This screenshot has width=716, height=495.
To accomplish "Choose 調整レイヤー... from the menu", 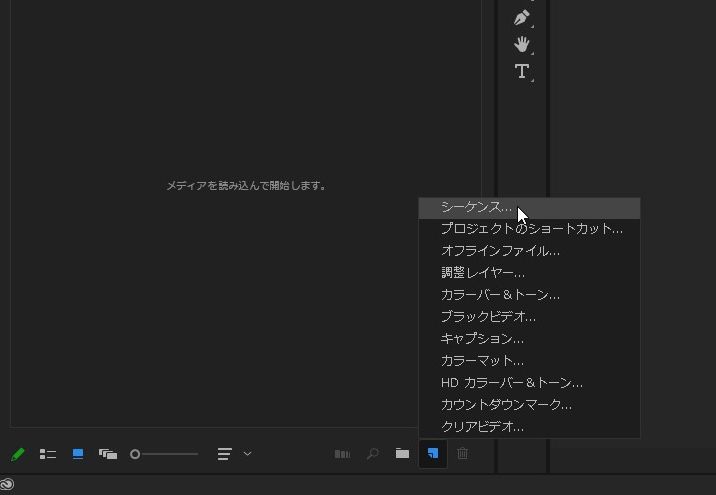I will pyautogui.click(x=483, y=272).
